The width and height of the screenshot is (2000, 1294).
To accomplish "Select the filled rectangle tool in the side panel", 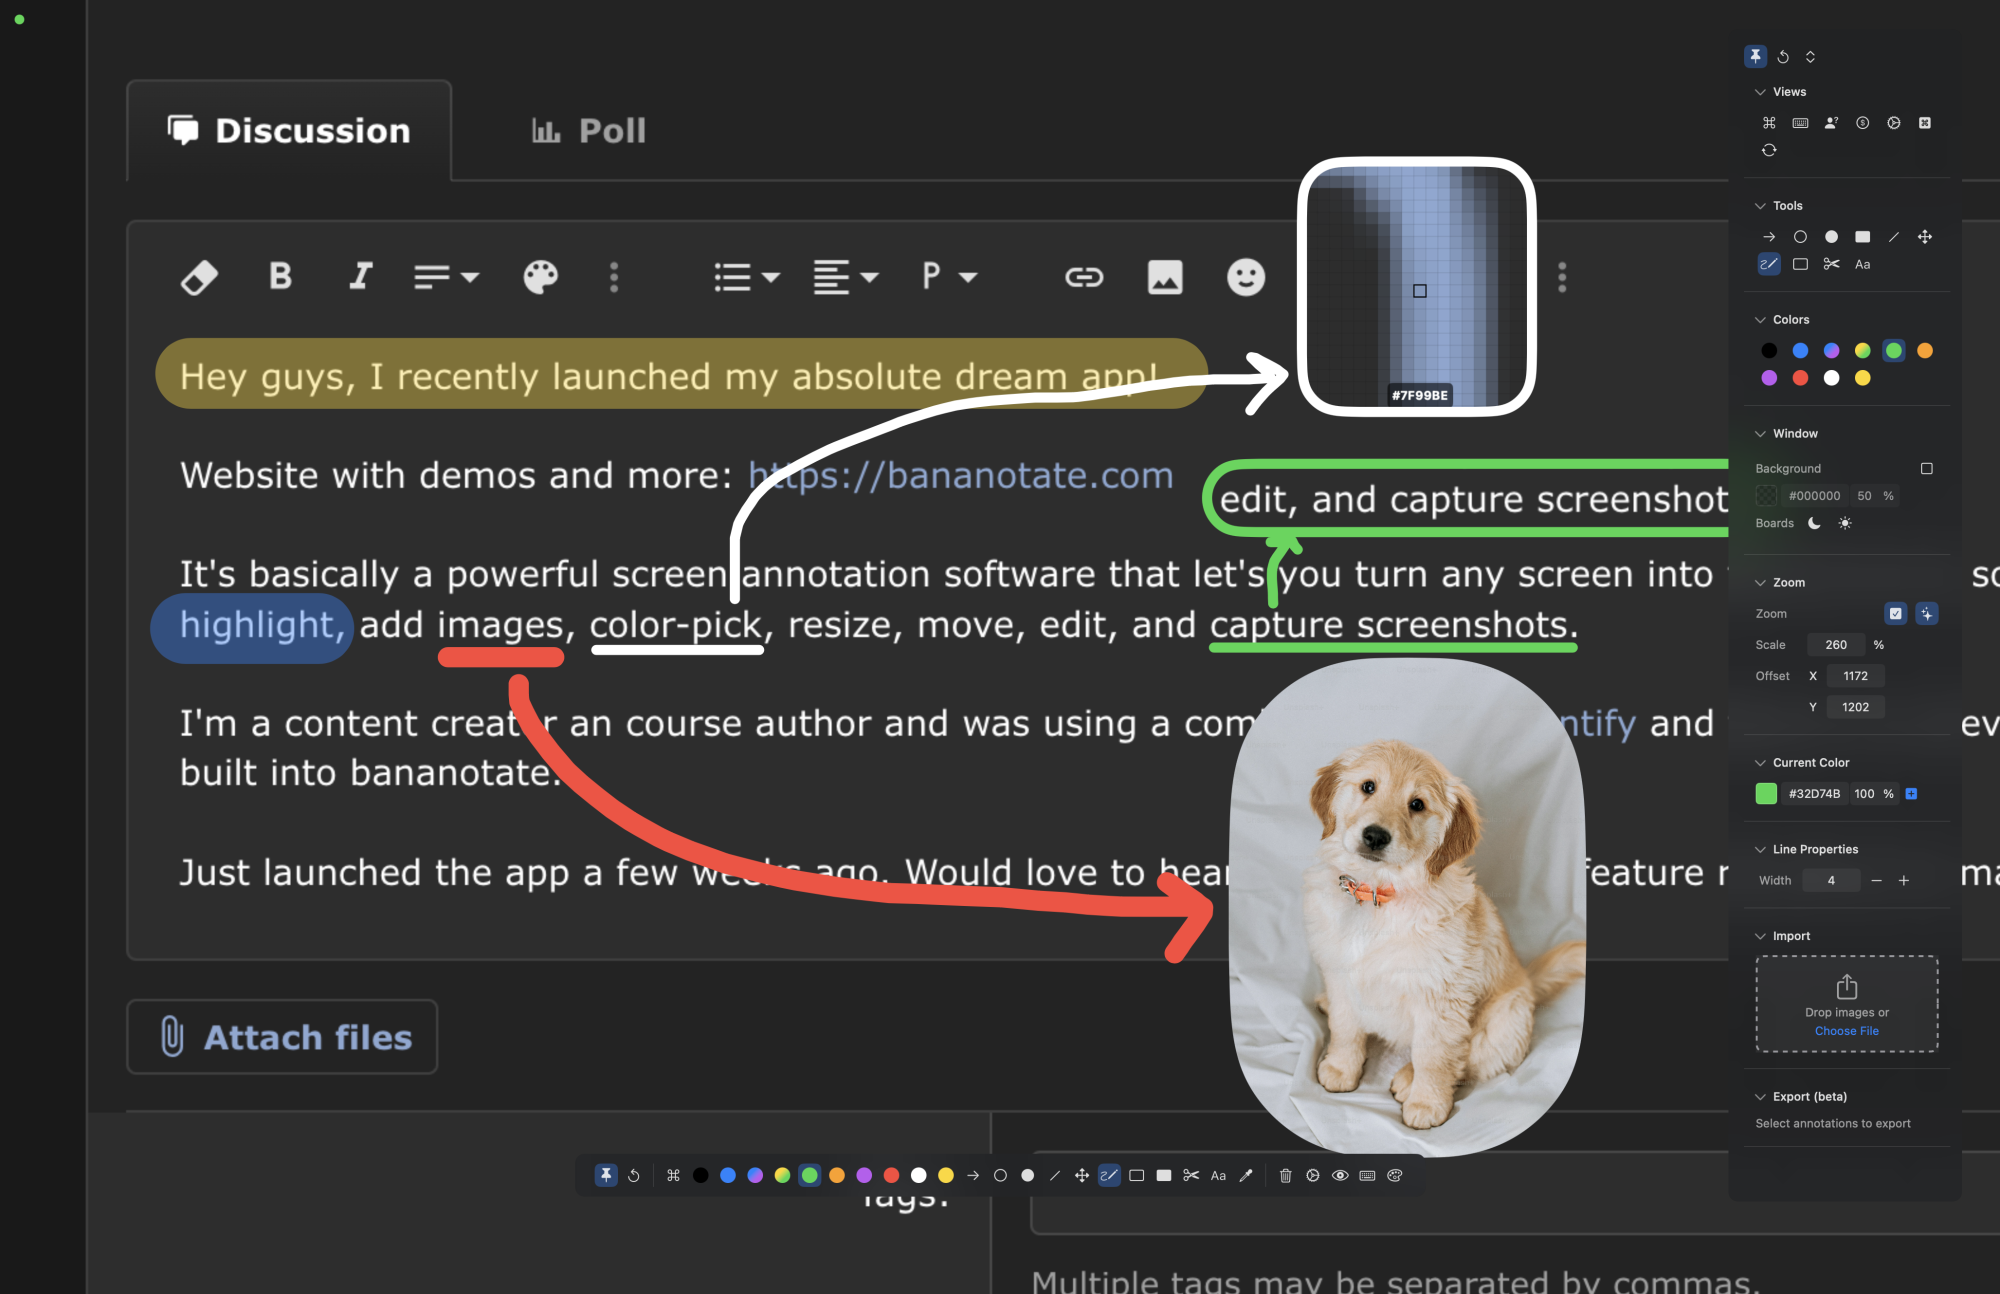I will [x=1862, y=237].
